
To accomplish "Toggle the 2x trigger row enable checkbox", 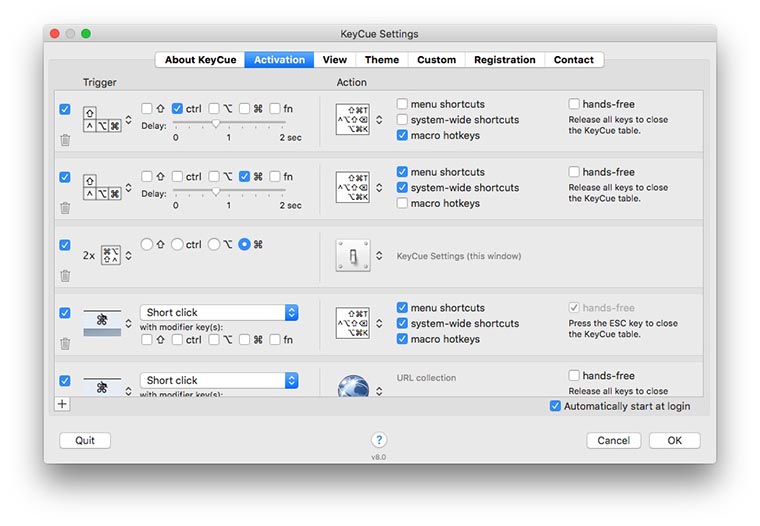I will [x=65, y=245].
